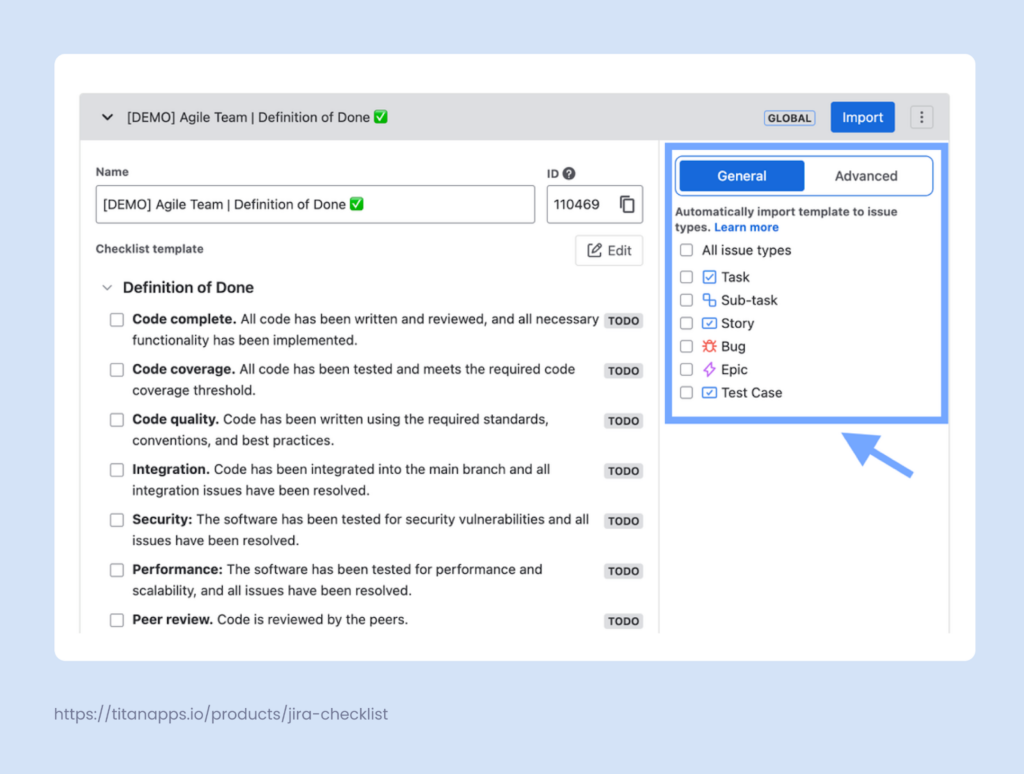
Task: Click the Story issue type icon
Action: pos(708,323)
